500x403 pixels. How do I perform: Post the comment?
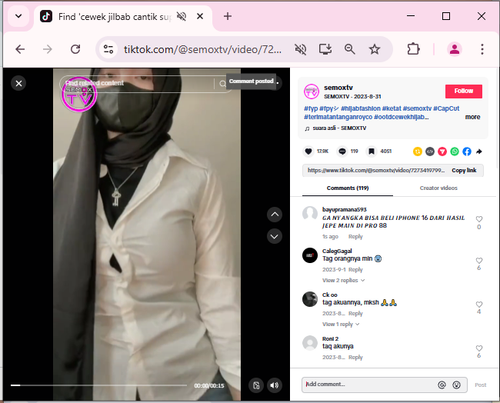coord(480,385)
